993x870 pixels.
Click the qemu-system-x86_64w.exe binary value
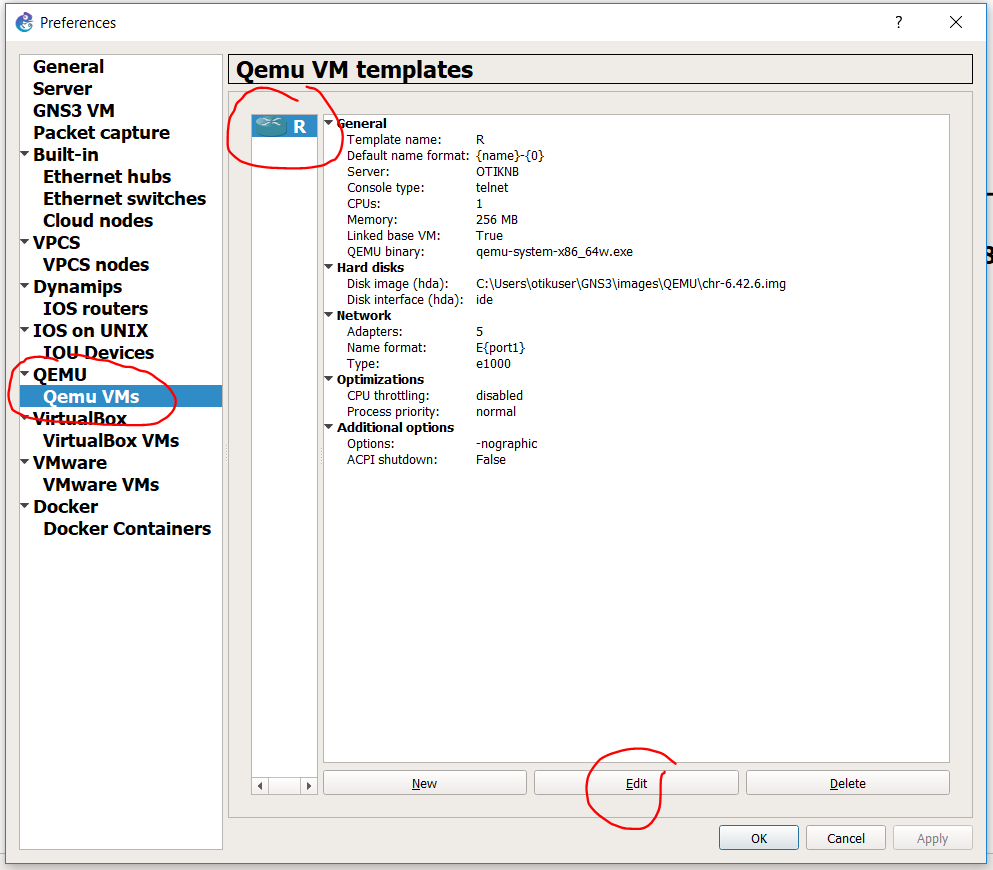[554, 251]
